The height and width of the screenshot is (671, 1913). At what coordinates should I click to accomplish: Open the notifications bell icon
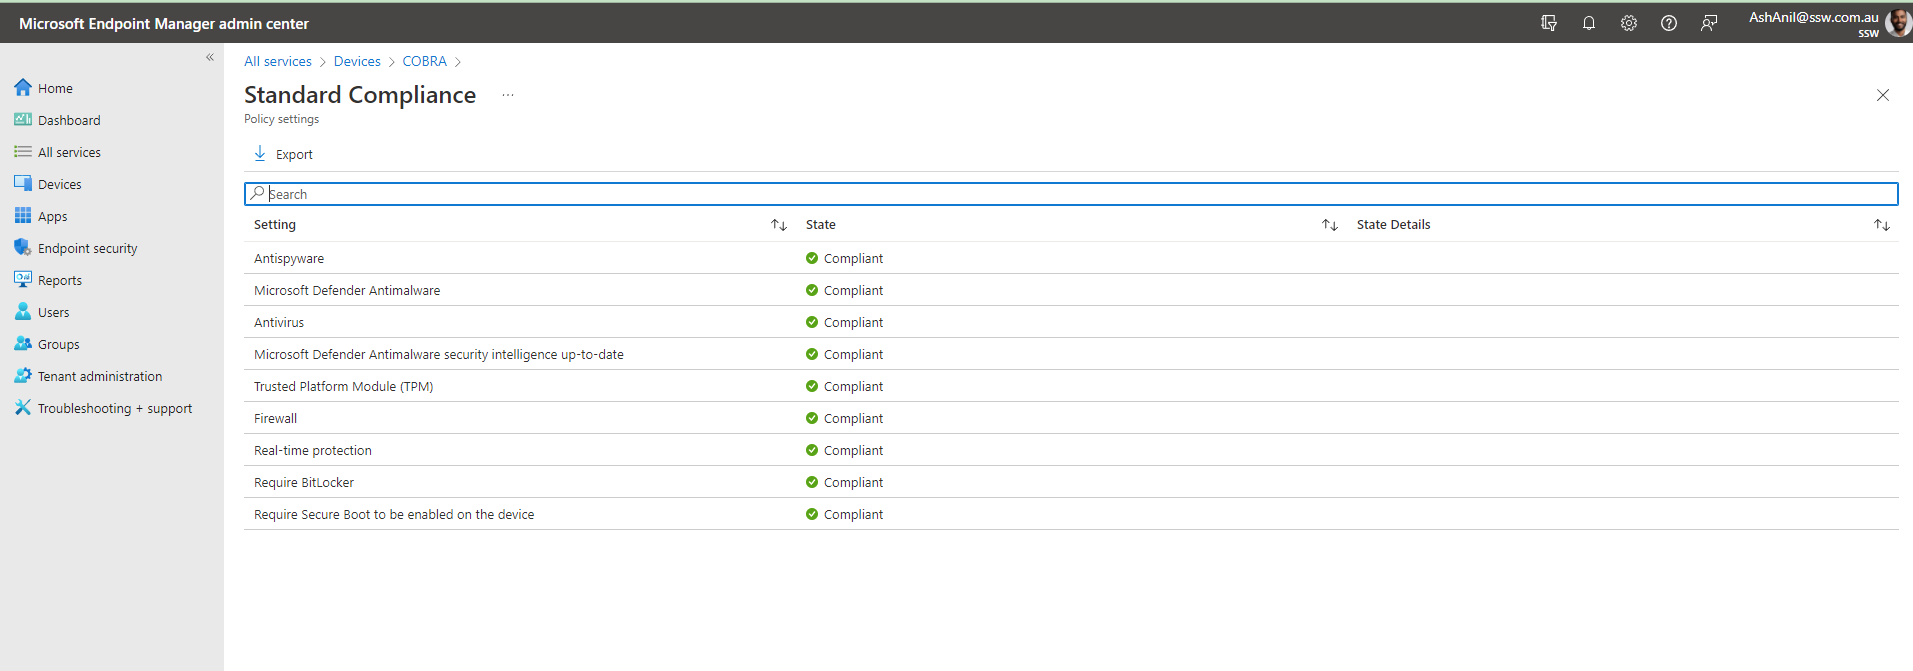click(x=1589, y=23)
